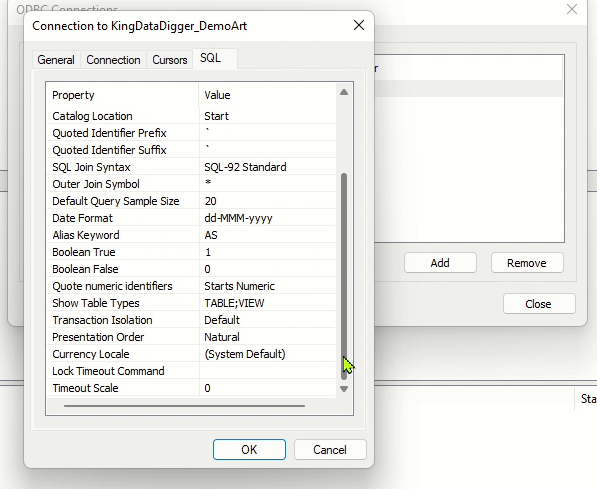
Task: Select the Presentation Order property label
Action: pos(98,337)
